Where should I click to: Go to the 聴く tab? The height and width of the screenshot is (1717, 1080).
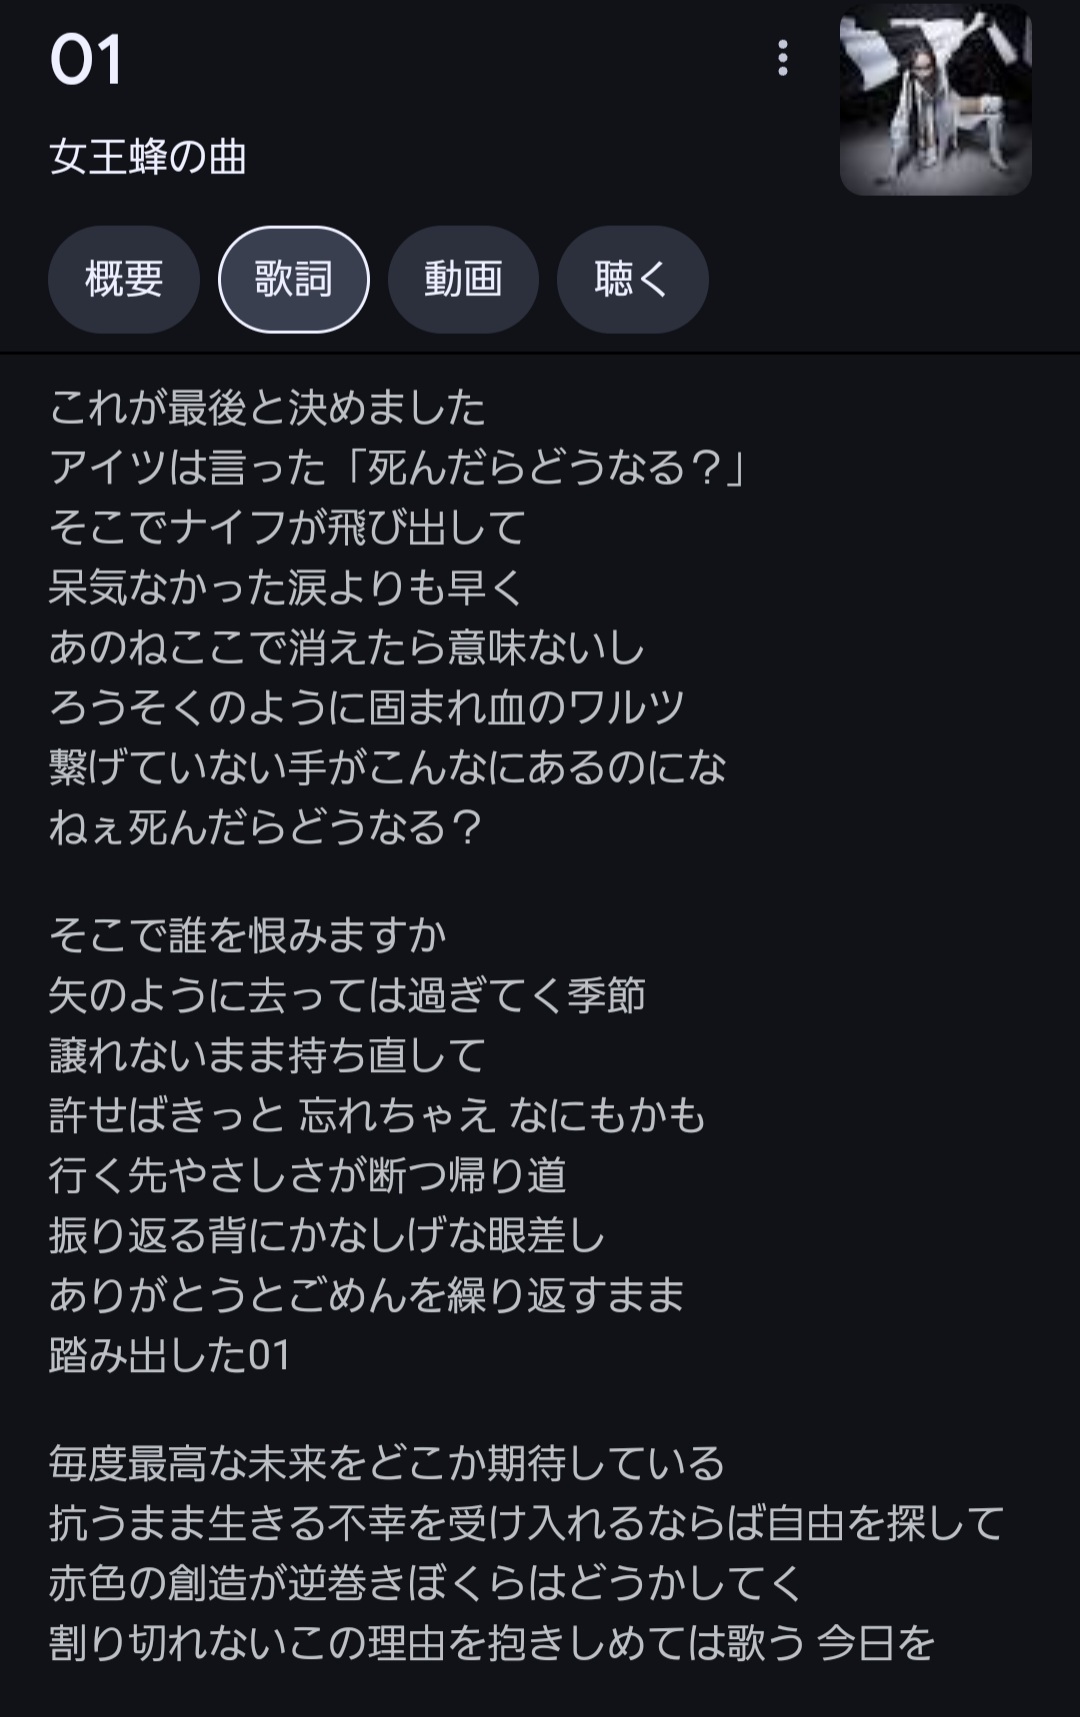coord(632,279)
